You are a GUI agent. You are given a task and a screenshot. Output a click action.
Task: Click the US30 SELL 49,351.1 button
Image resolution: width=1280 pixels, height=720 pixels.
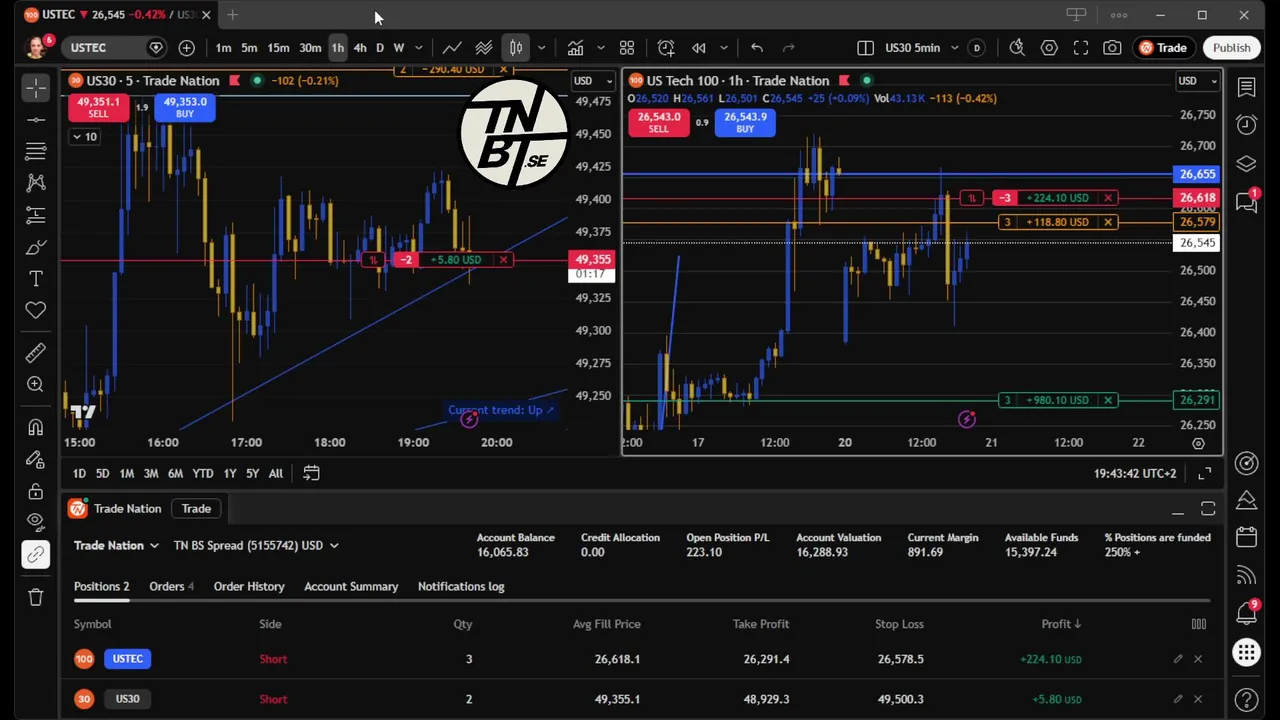tap(98, 108)
